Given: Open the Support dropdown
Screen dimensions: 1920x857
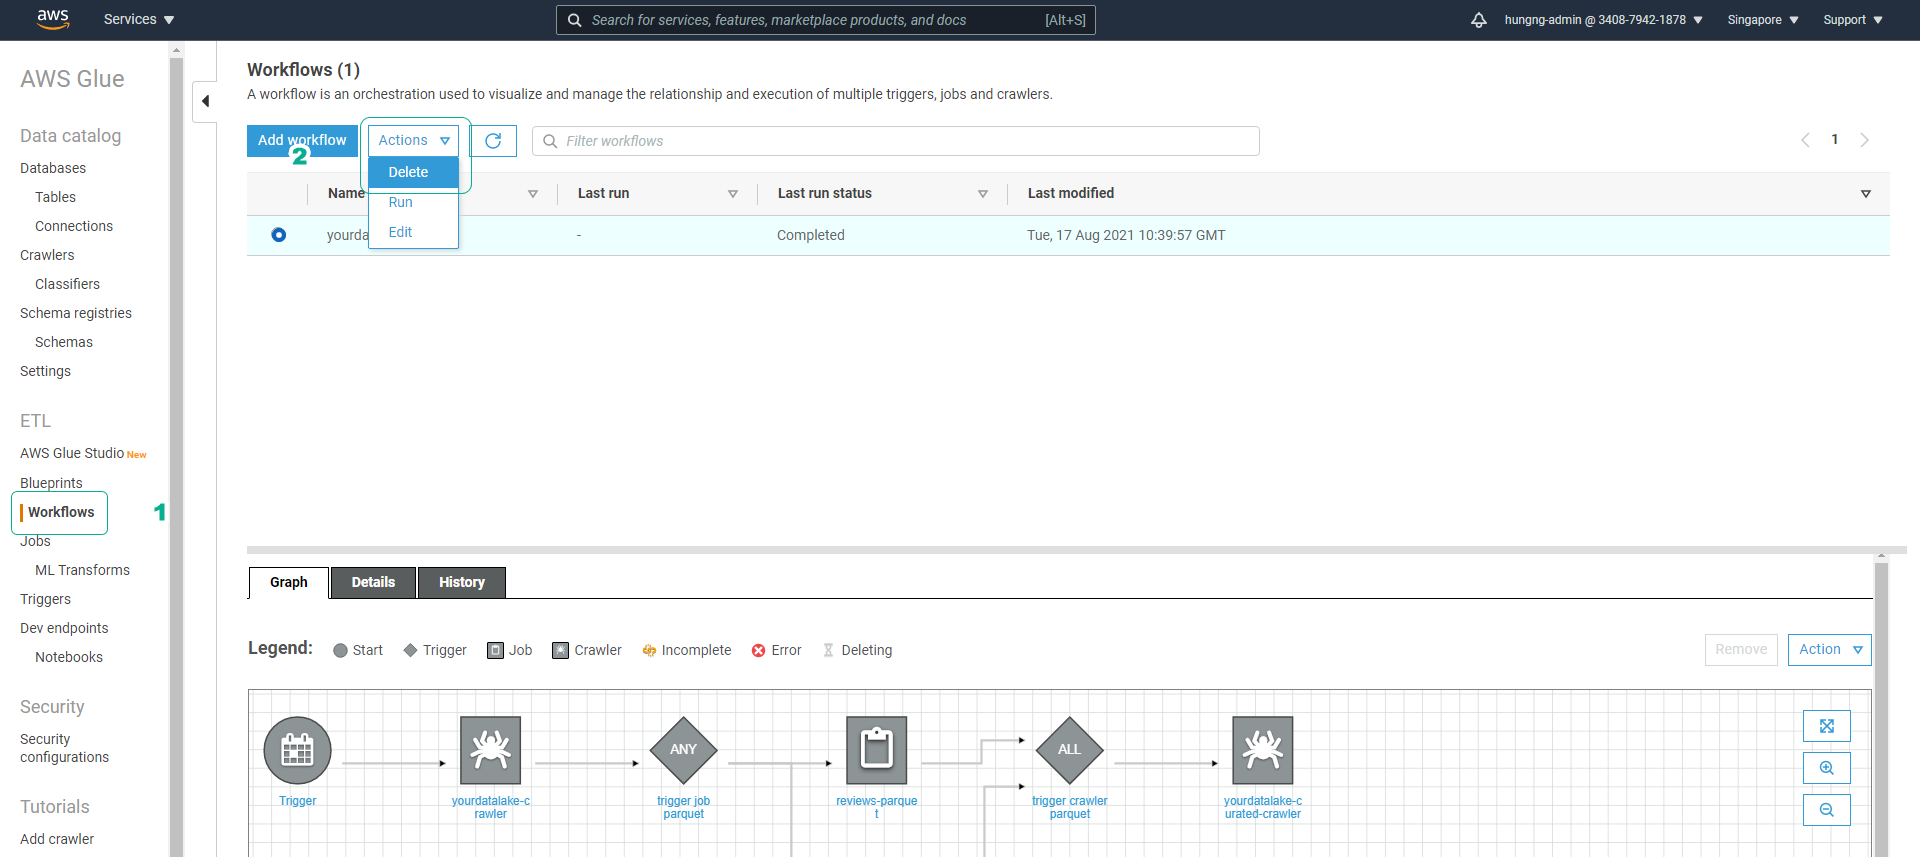Looking at the screenshot, I should 1853,20.
